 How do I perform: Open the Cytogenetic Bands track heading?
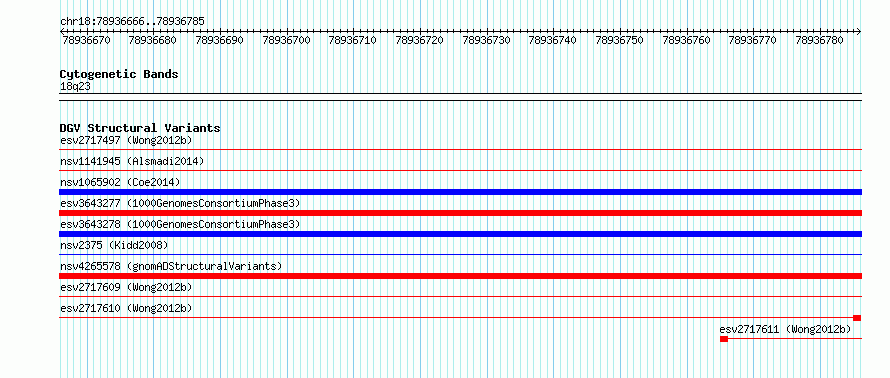[119, 74]
